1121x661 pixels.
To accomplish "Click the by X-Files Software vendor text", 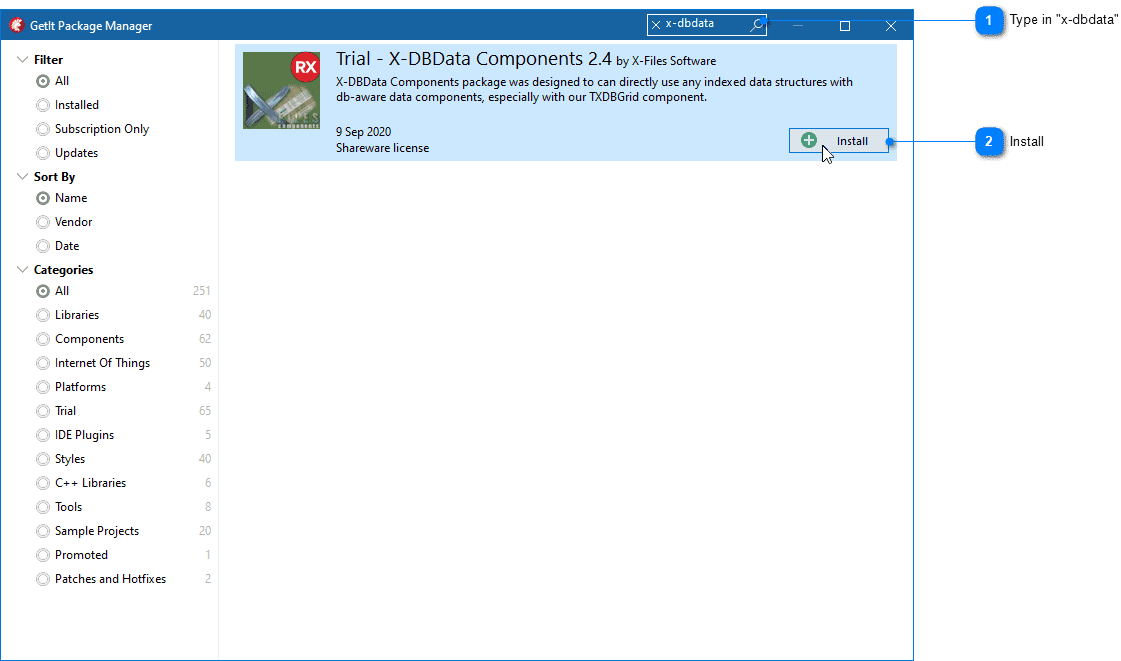I will [x=666, y=61].
